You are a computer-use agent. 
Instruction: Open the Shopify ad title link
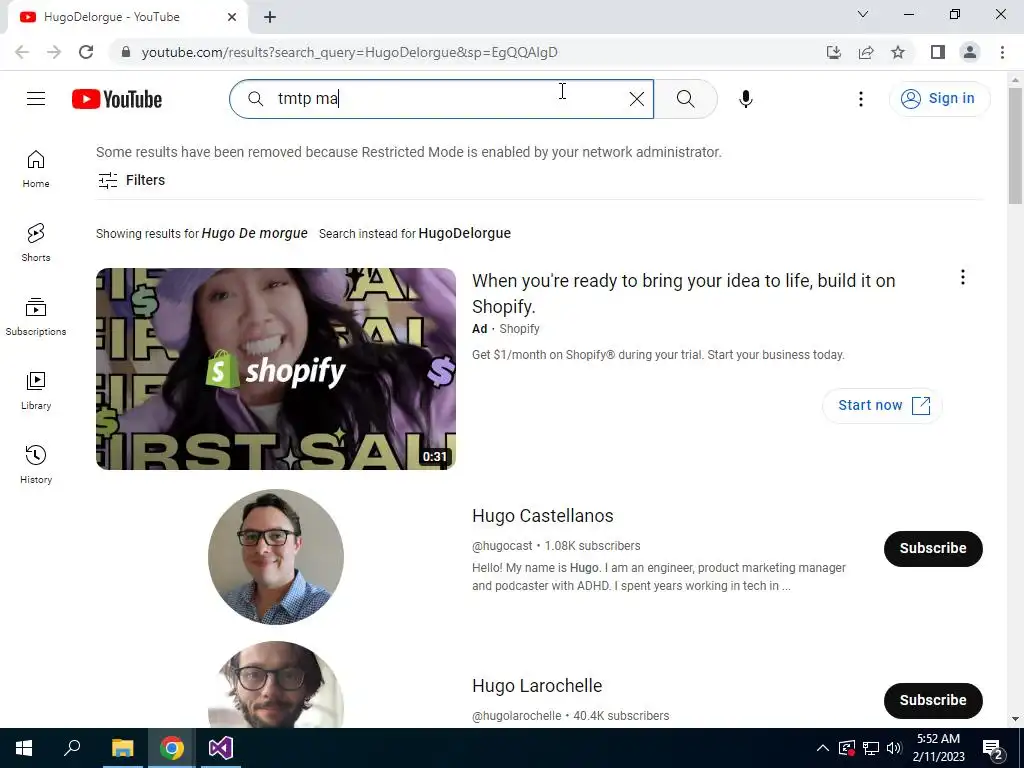coord(684,293)
